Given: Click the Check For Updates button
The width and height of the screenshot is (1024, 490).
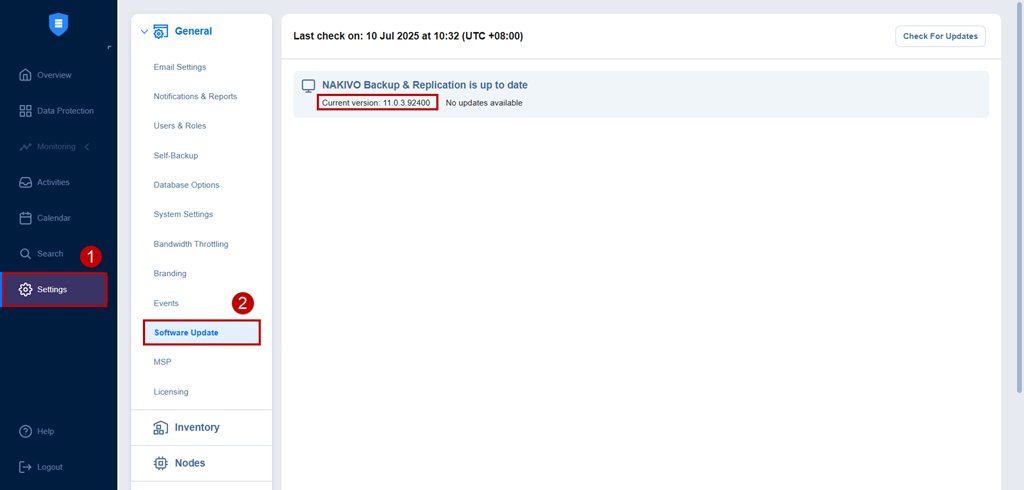Looking at the screenshot, I should 940,36.
